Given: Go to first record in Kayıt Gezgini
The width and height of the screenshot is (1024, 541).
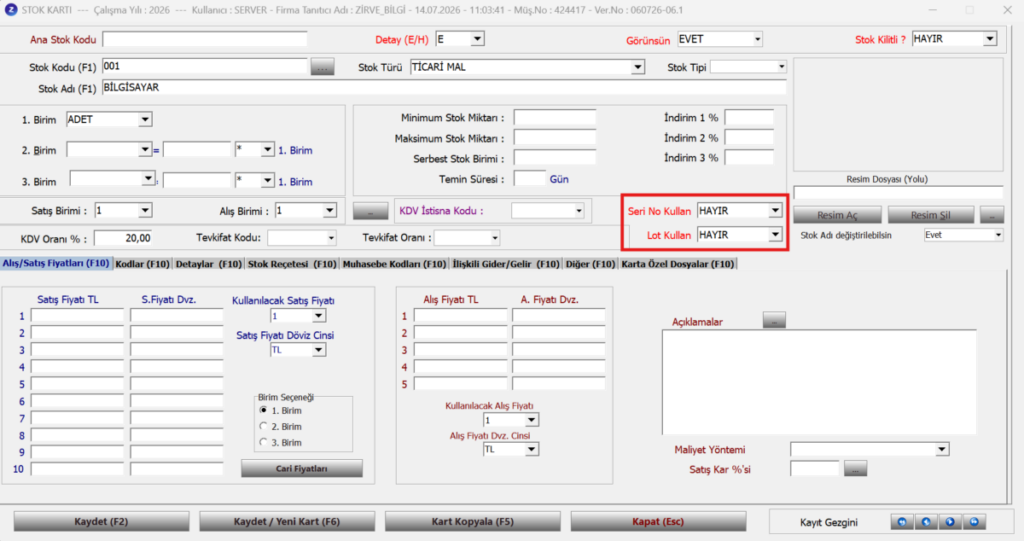Looking at the screenshot, I should 902,522.
